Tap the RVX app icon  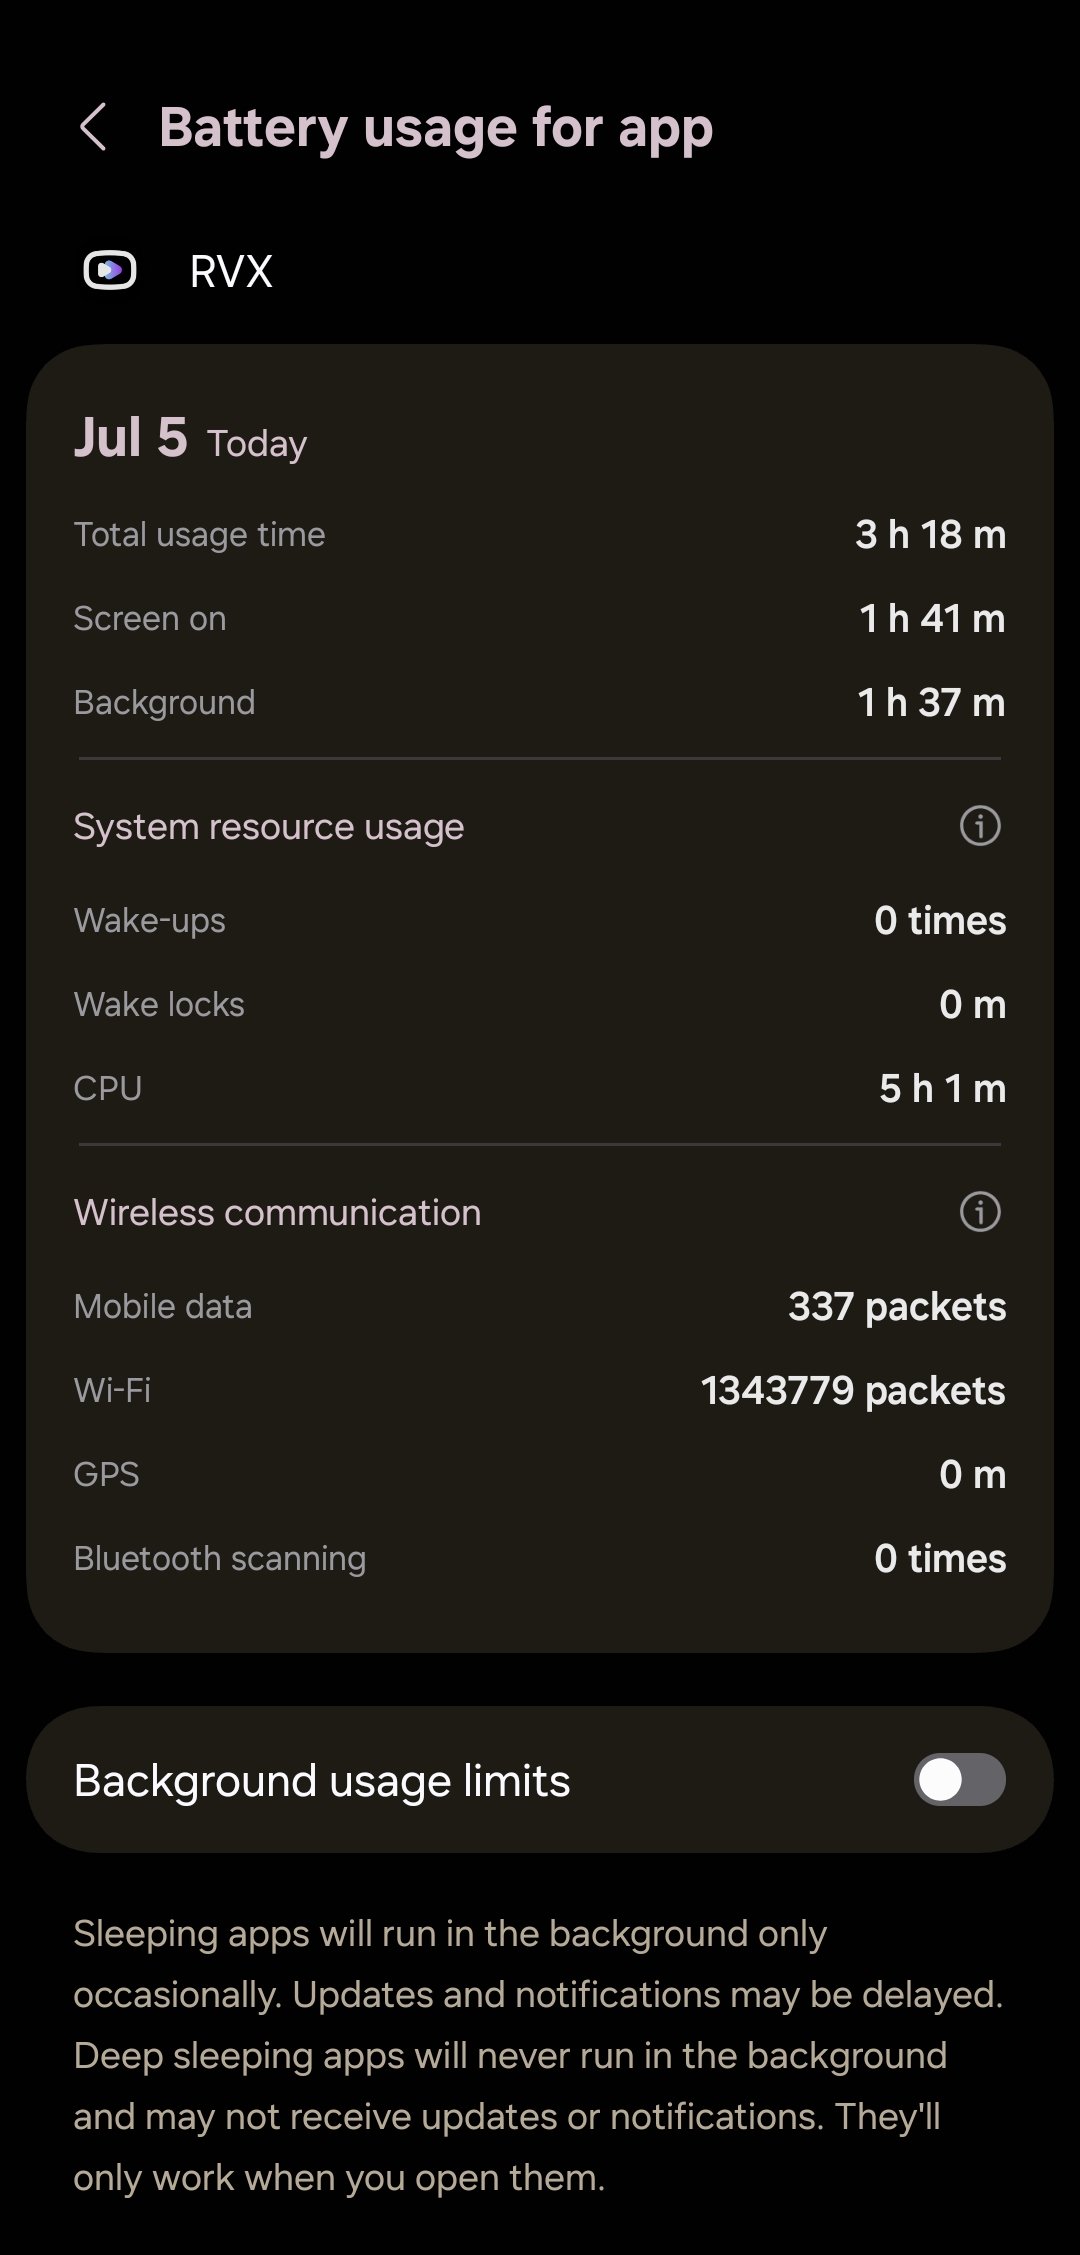point(109,270)
